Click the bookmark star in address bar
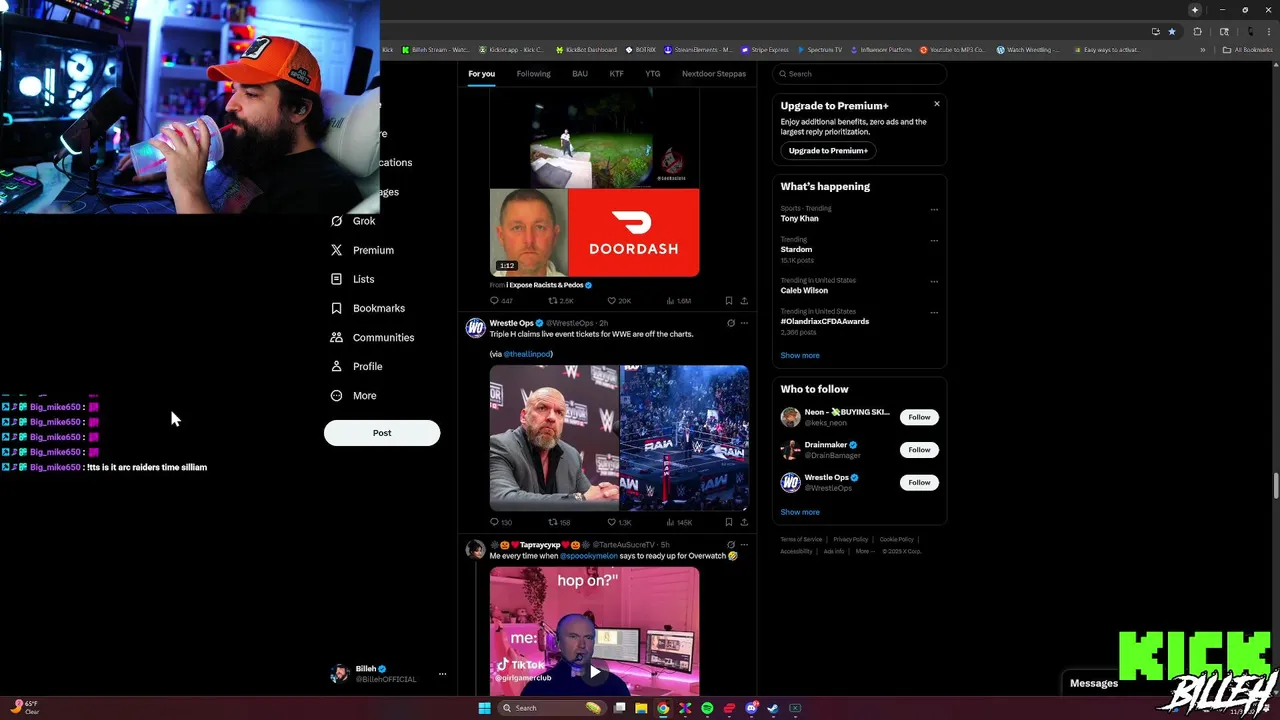The image size is (1280, 720). pos(1172,31)
